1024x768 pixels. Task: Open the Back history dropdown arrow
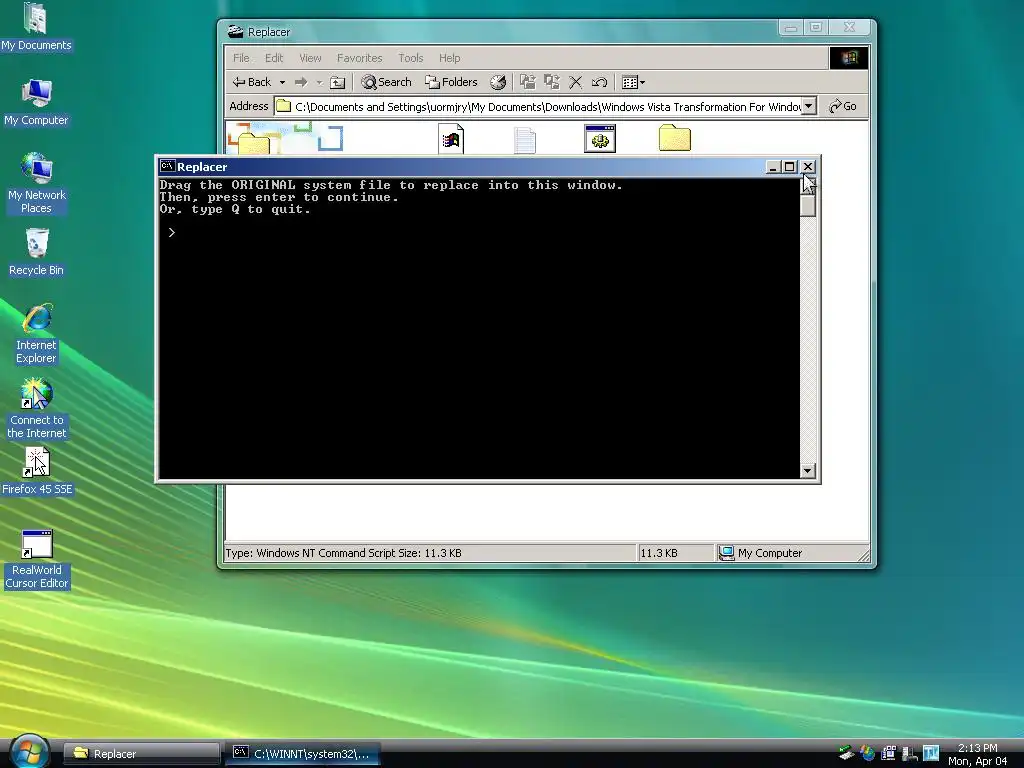click(x=282, y=82)
